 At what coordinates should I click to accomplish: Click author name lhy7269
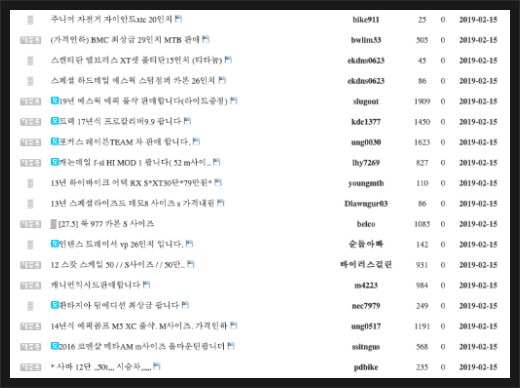pyautogui.click(x=366, y=163)
